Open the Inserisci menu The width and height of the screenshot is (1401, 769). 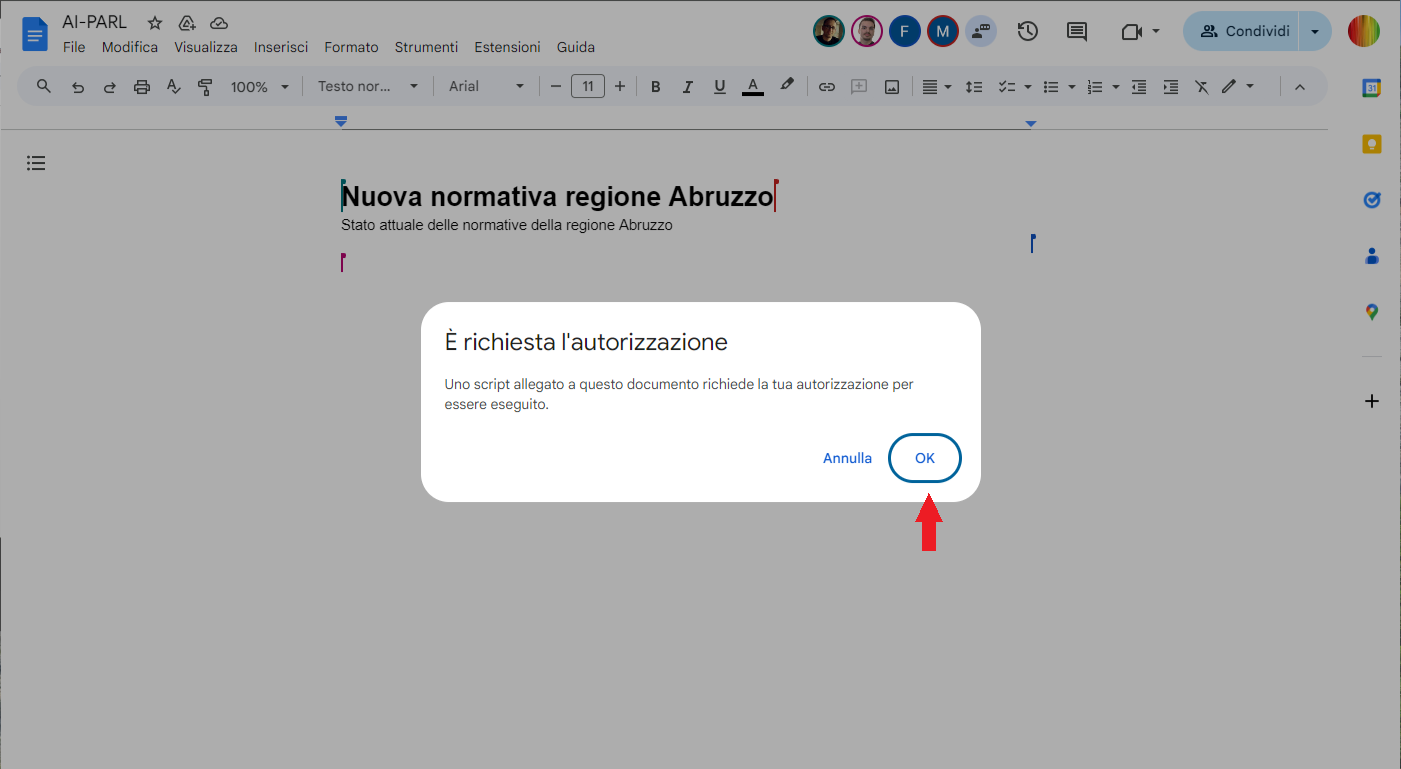281,46
